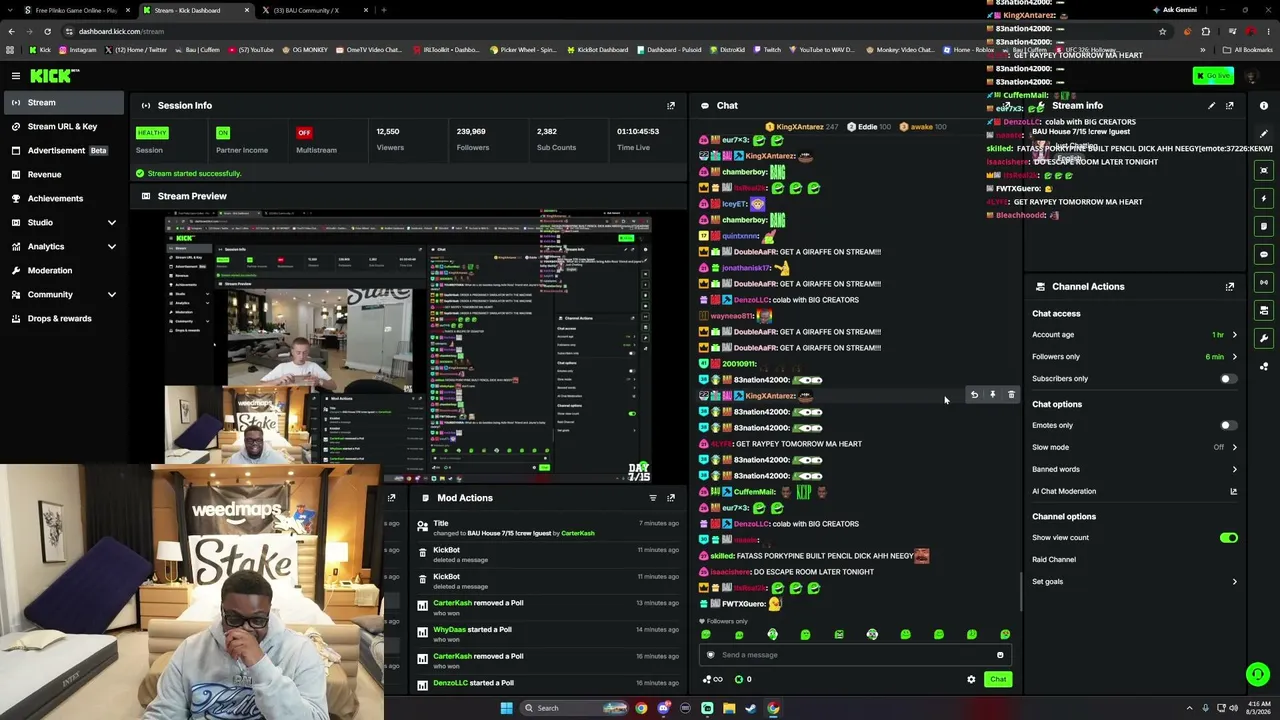Open the Moderation page

point(64,270)
